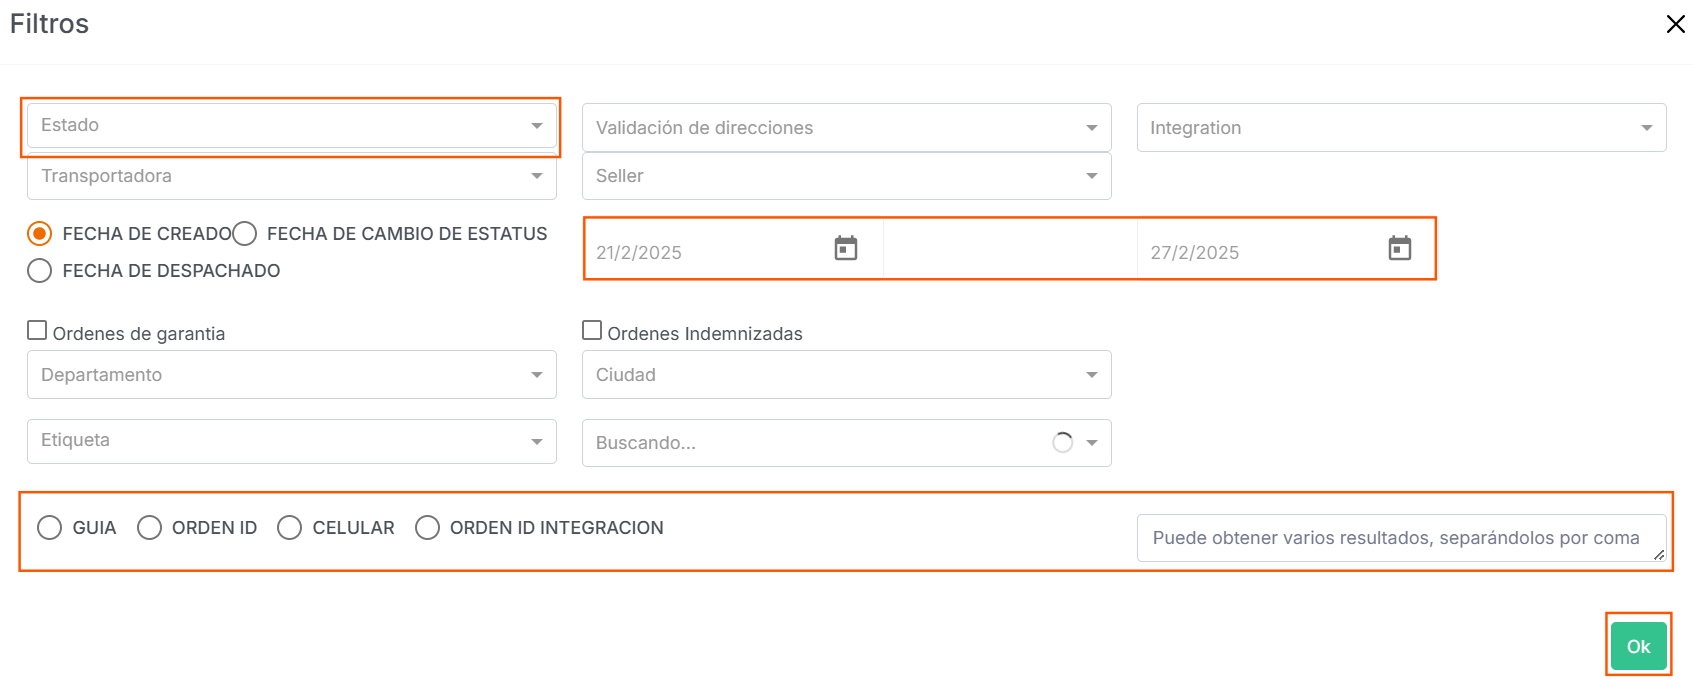Open the Ciudad dropdown
Image resolution: width=1693 pixels, height=681 pixels.
847,375
